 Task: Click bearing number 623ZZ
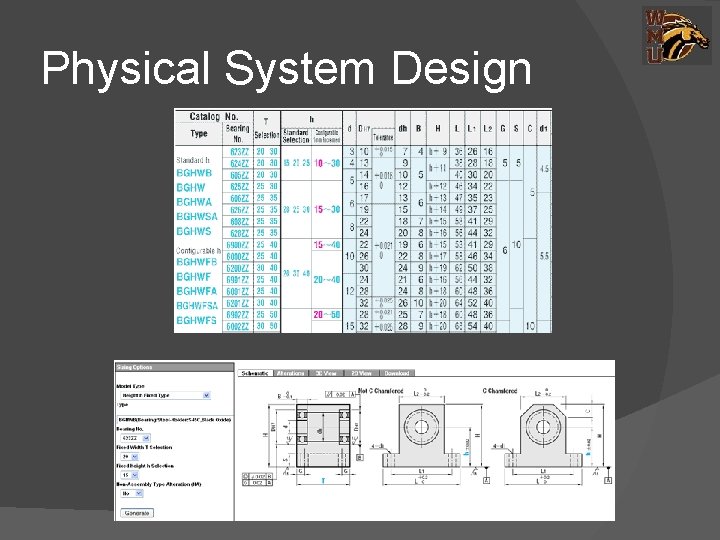coord(239,152)
